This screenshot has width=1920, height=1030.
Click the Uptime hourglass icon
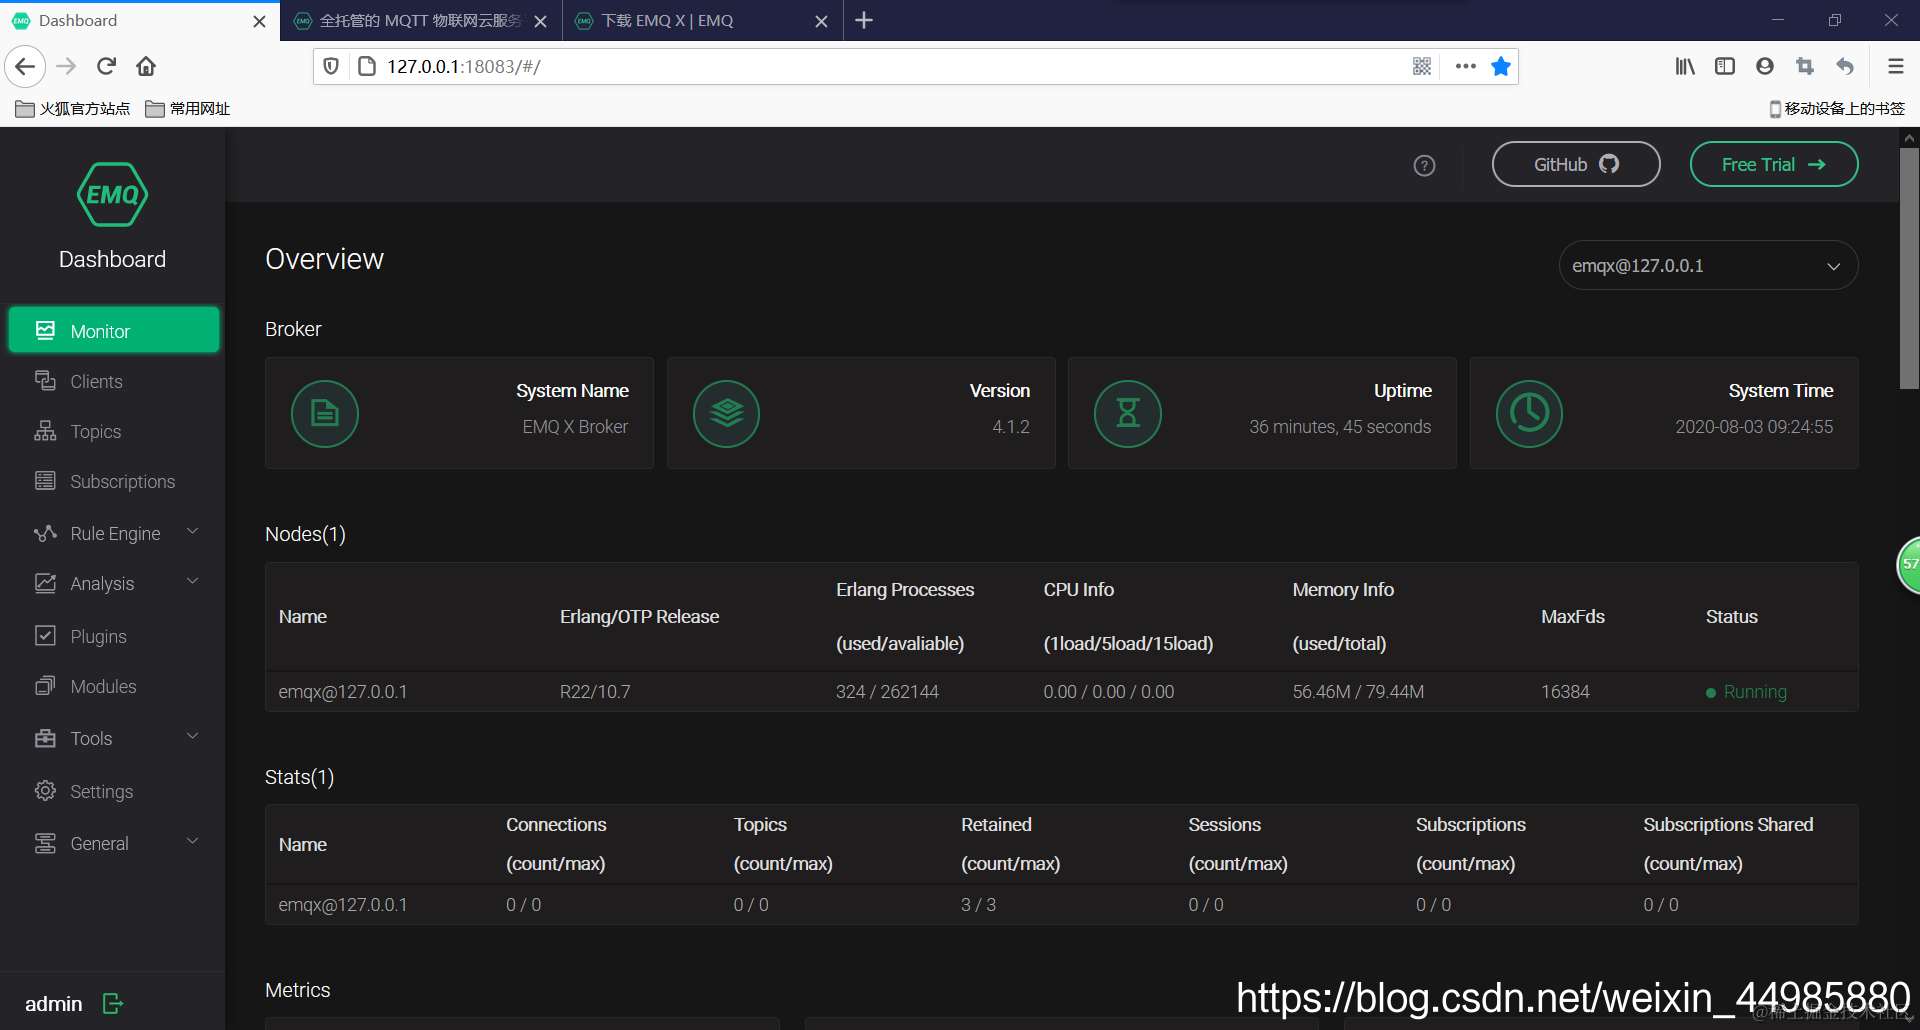[1128, 413]
